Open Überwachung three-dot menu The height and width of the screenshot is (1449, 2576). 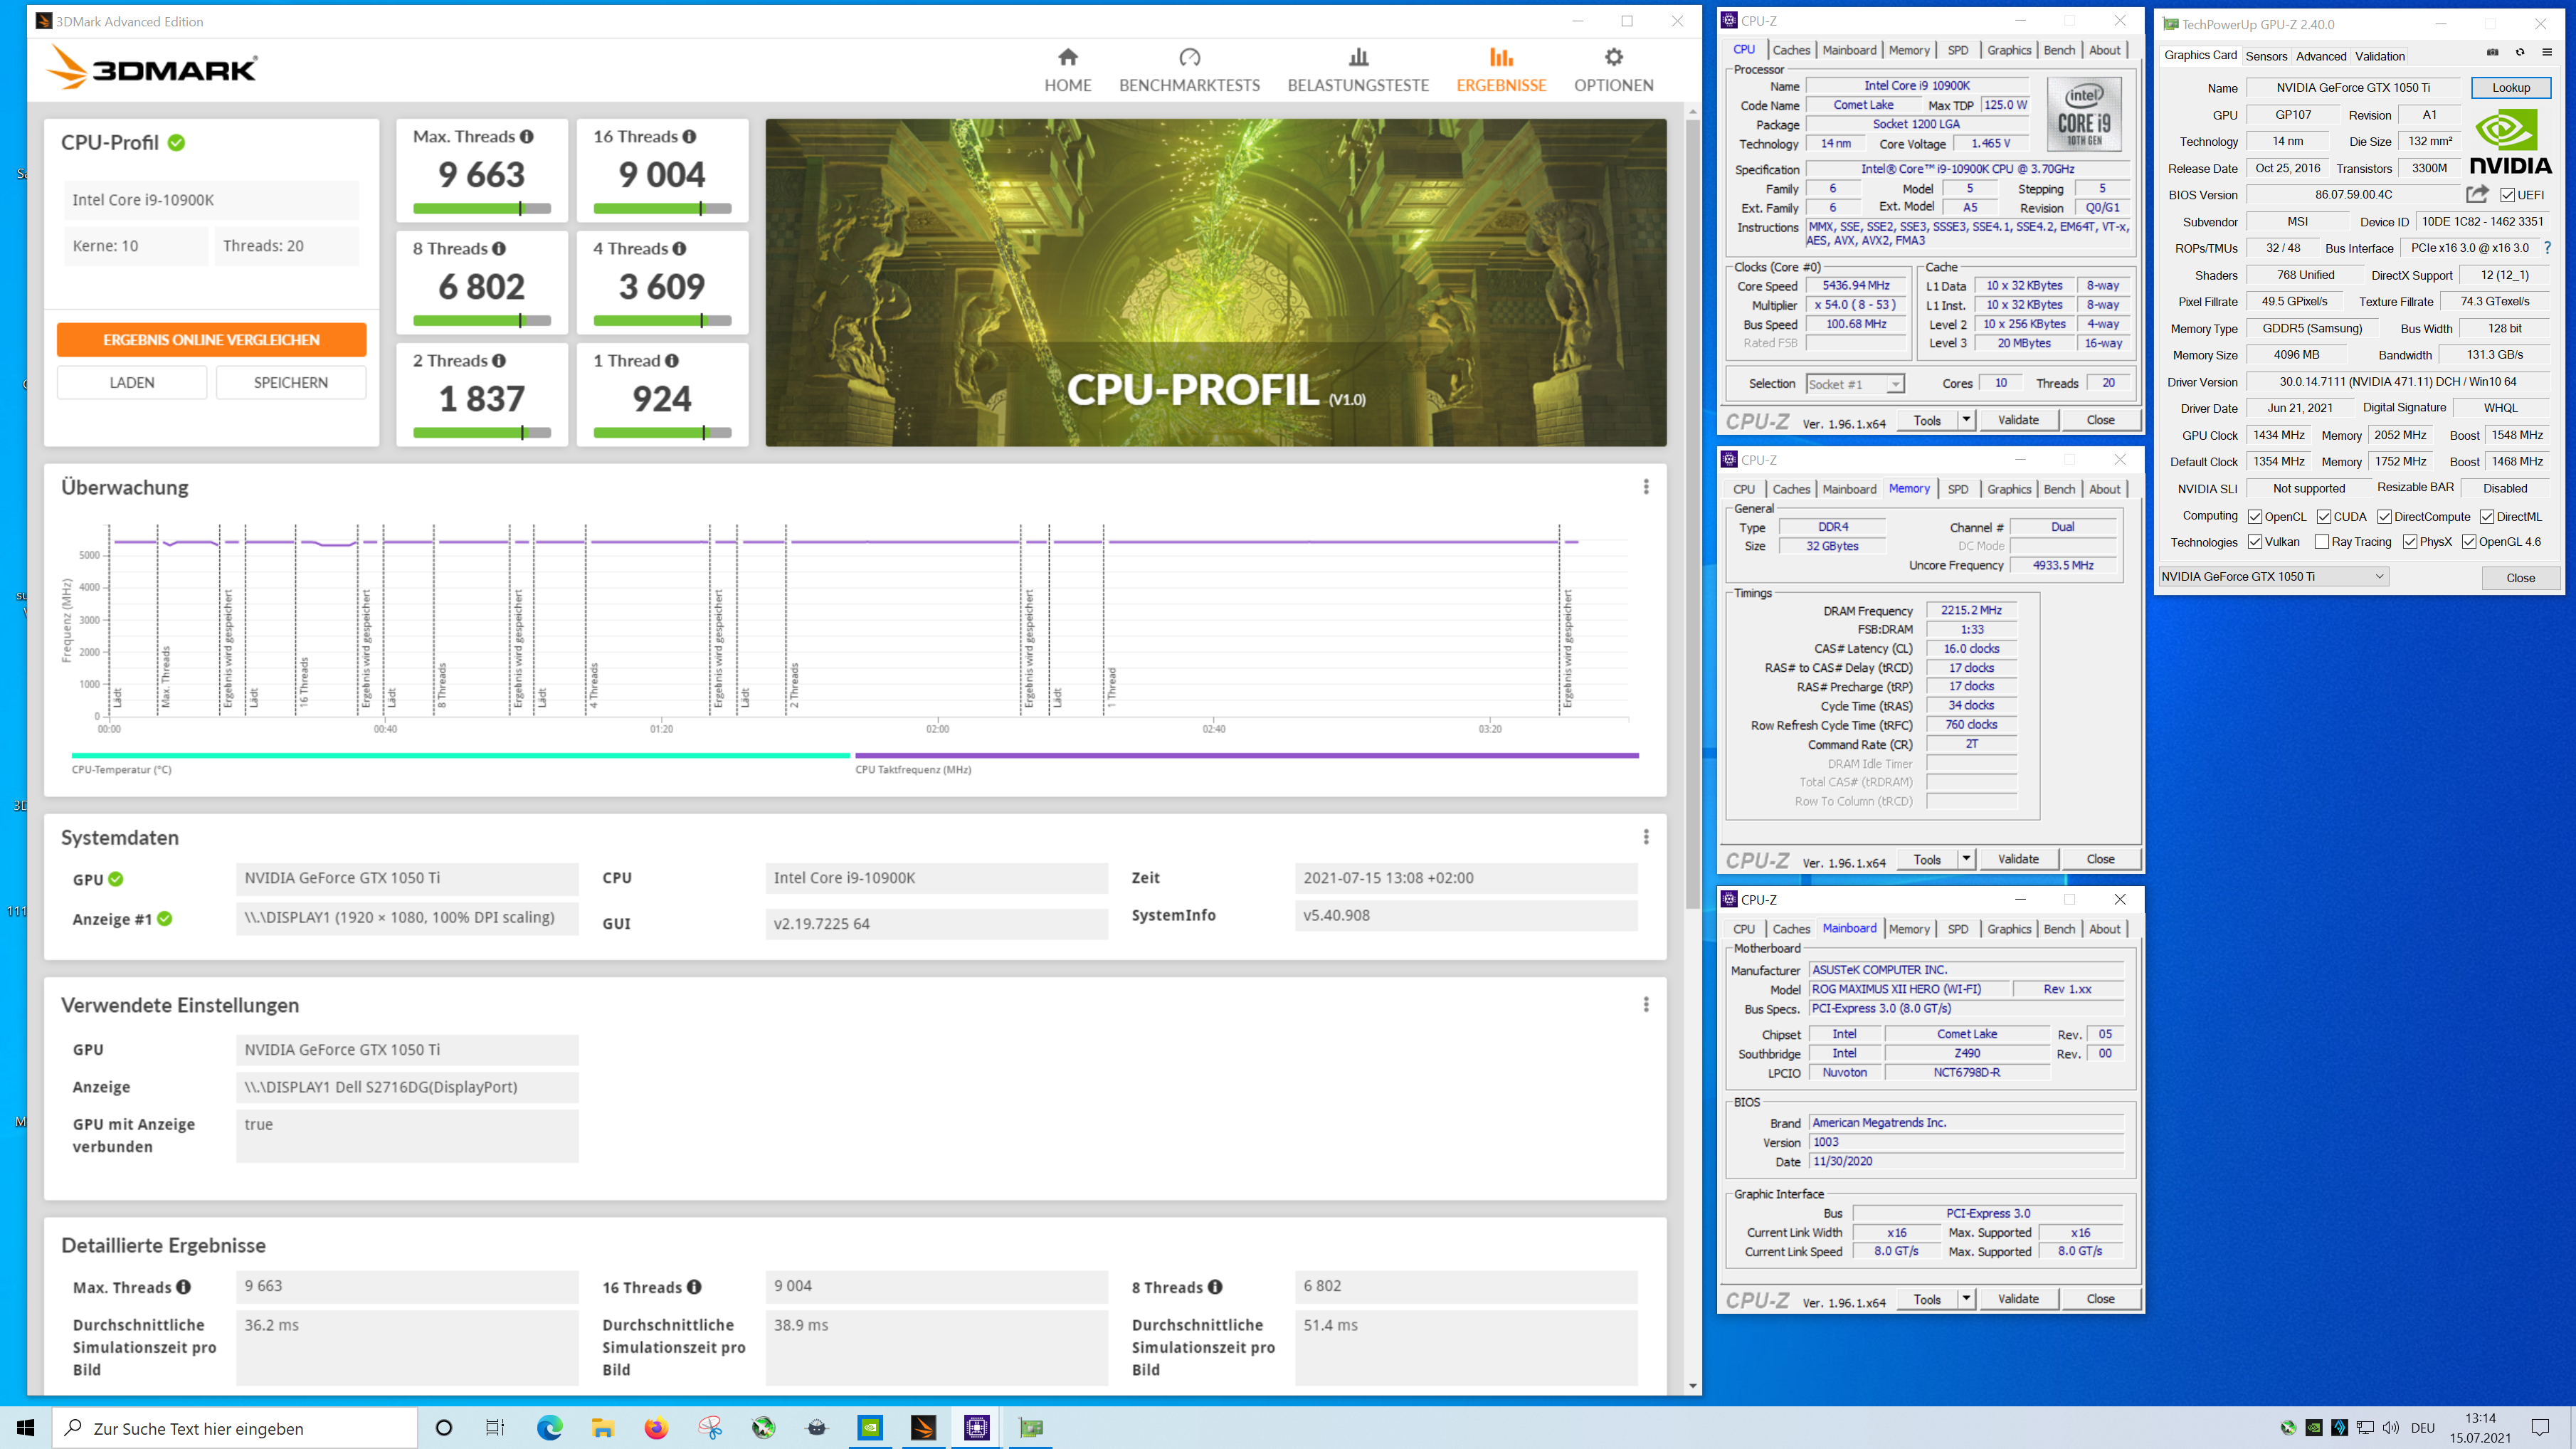tap(1646, 487)
